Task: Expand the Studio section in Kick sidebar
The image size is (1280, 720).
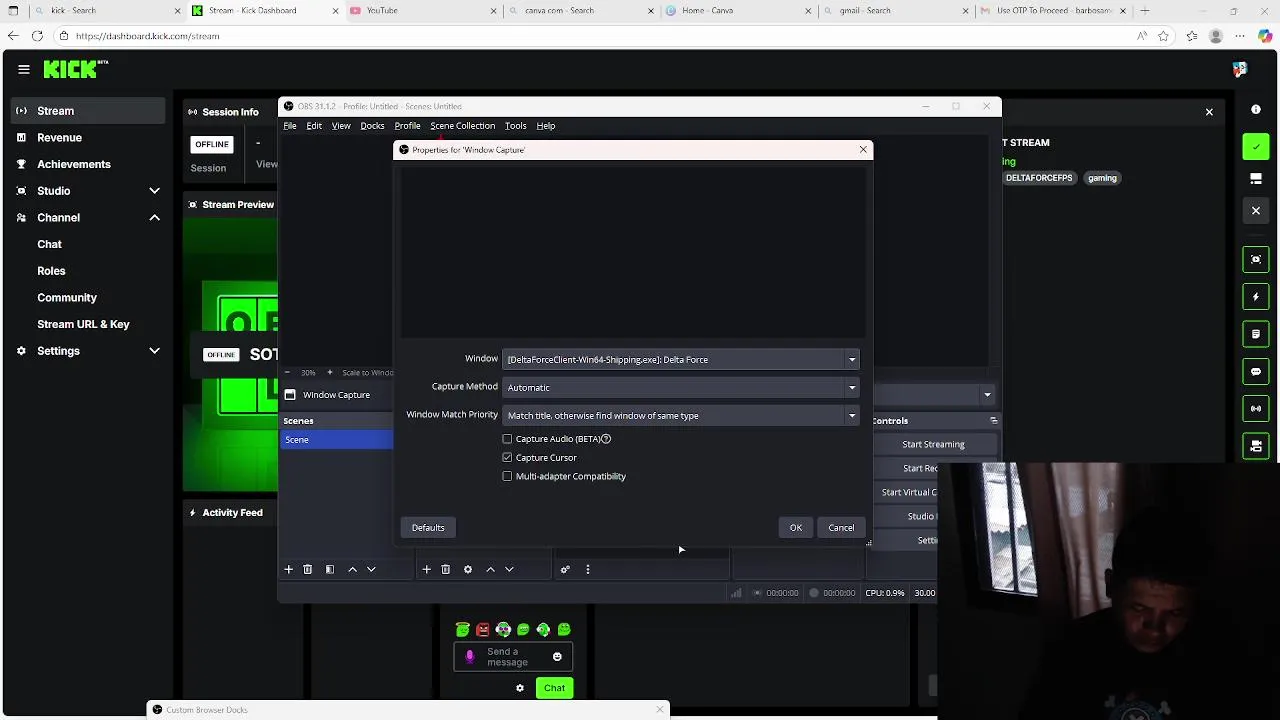Action: [x=154, y=191]
